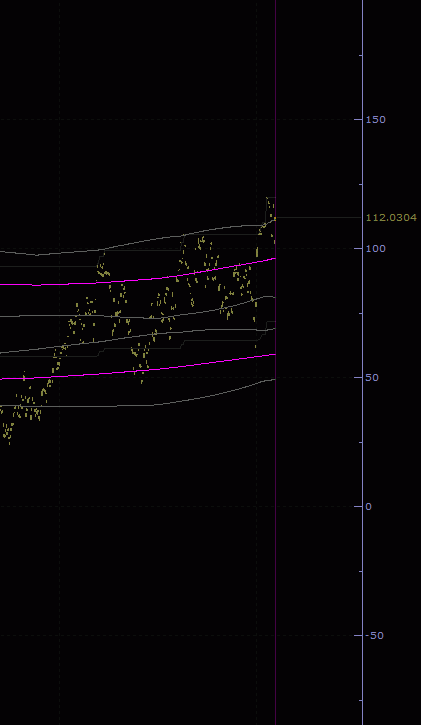Screen dimensions: 421x725
Task: Select the horizontal last-price line at 112.0304
Action: coord(318,217)
